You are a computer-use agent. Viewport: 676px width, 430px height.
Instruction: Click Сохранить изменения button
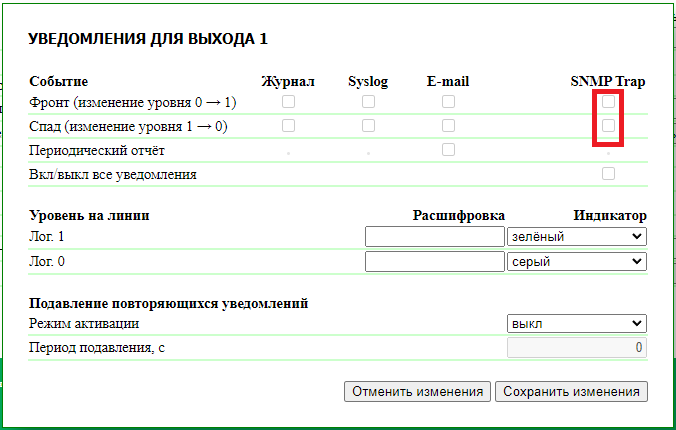pos(571,391)
